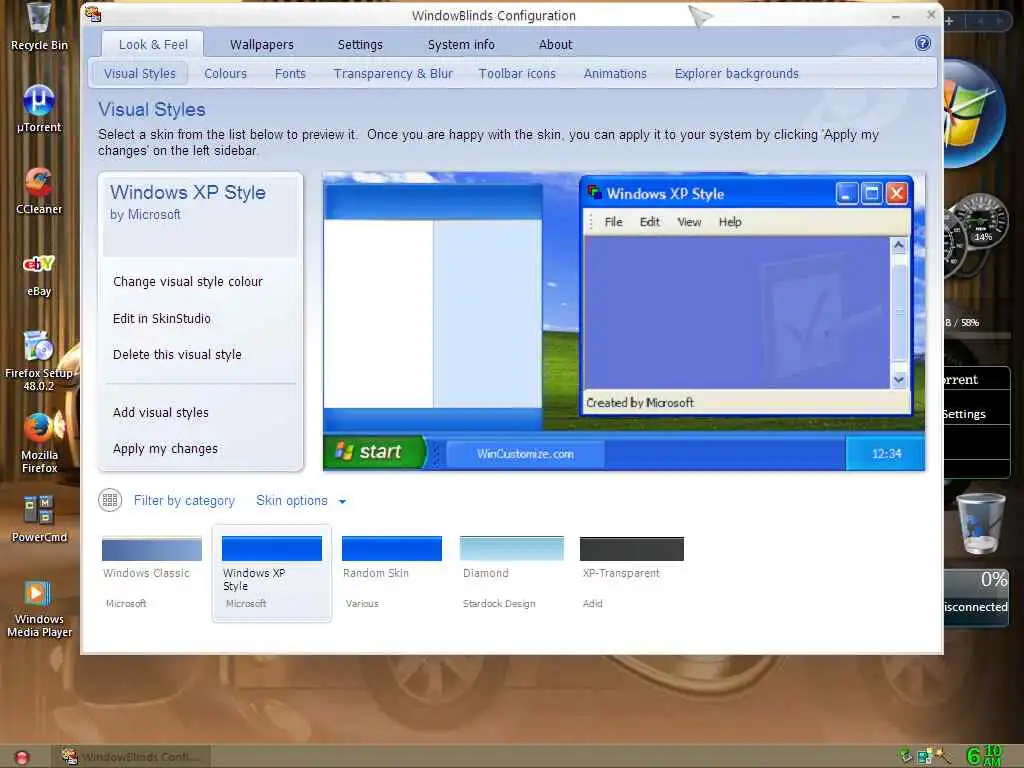Click the system tray clock
1024x768 pixels.
(983, 756)
